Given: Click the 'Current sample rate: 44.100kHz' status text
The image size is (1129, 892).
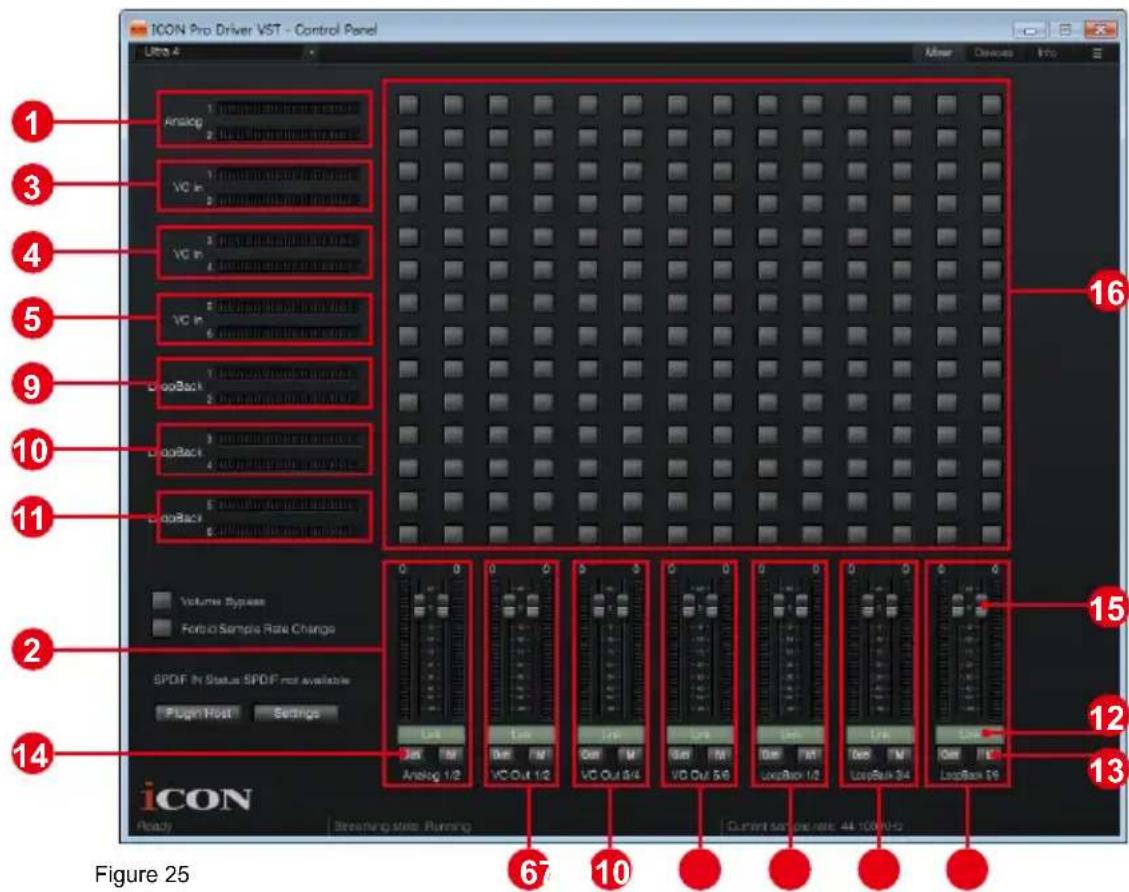Looking at the screenshot, I should click(x=814, y=826).
